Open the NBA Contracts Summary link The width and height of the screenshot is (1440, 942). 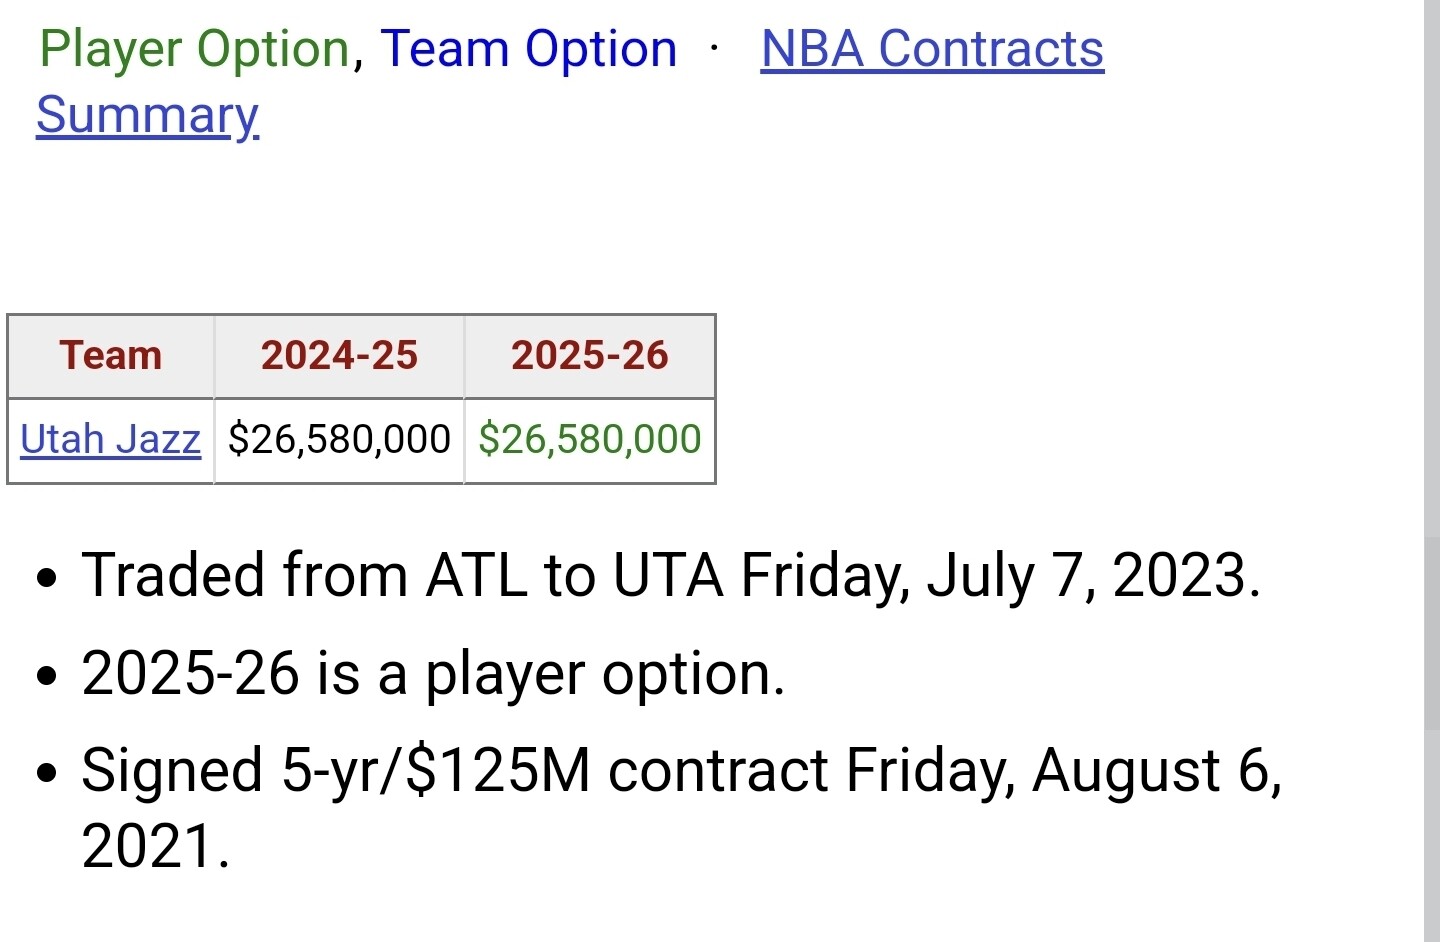click(x=932, y=50)
